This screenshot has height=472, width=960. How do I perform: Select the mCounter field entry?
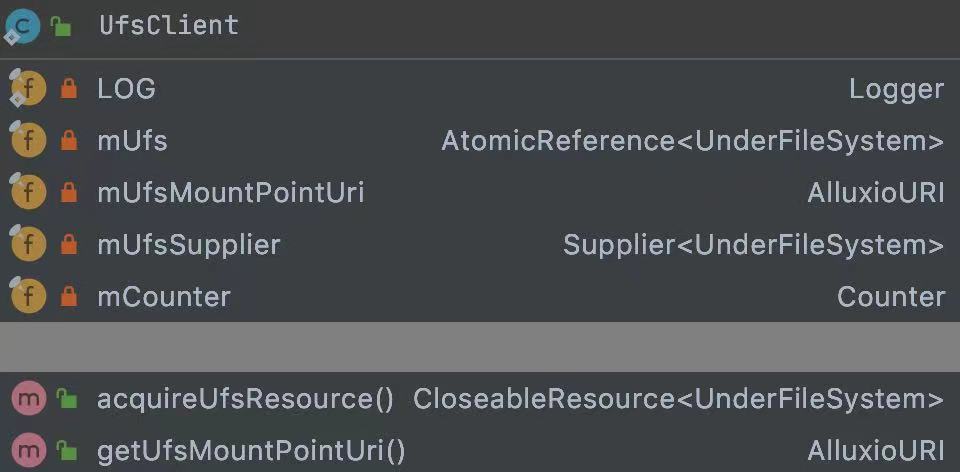coord(480,297)
